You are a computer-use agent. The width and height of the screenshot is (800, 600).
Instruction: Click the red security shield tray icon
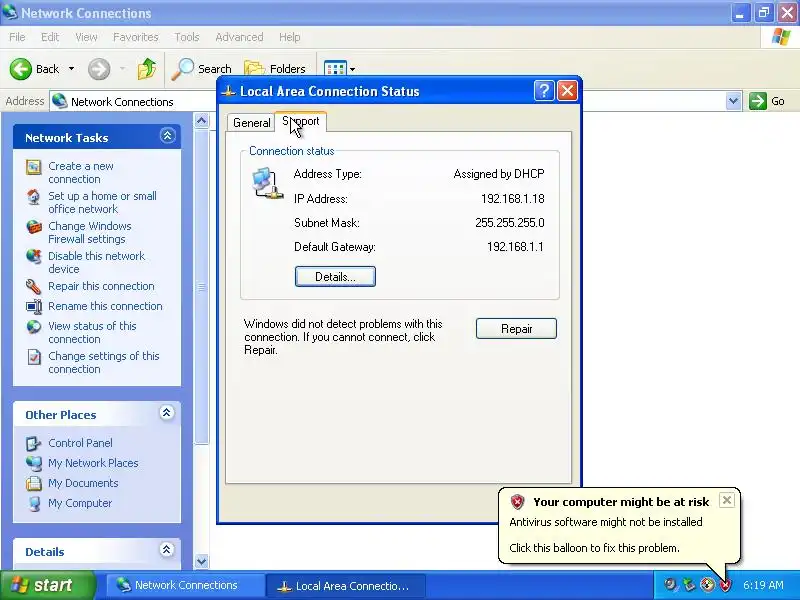click(x=725, y=585)
